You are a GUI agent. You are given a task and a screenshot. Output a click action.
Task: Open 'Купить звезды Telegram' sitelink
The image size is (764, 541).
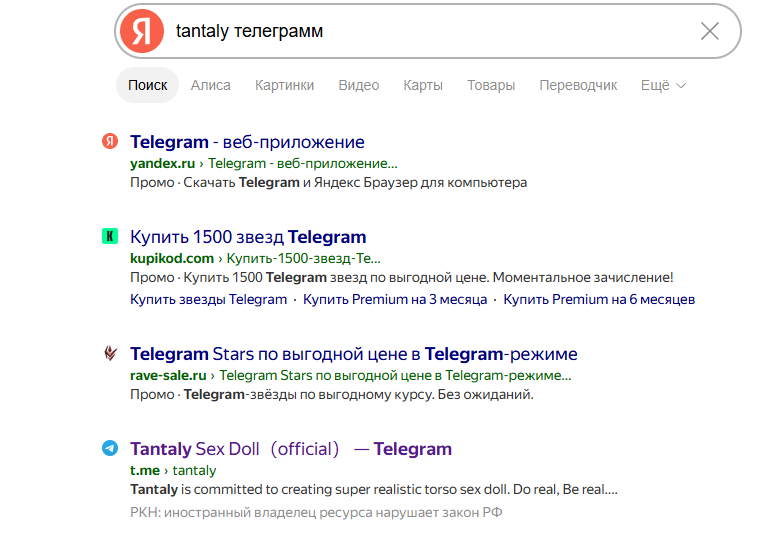[x=209, y=299]
